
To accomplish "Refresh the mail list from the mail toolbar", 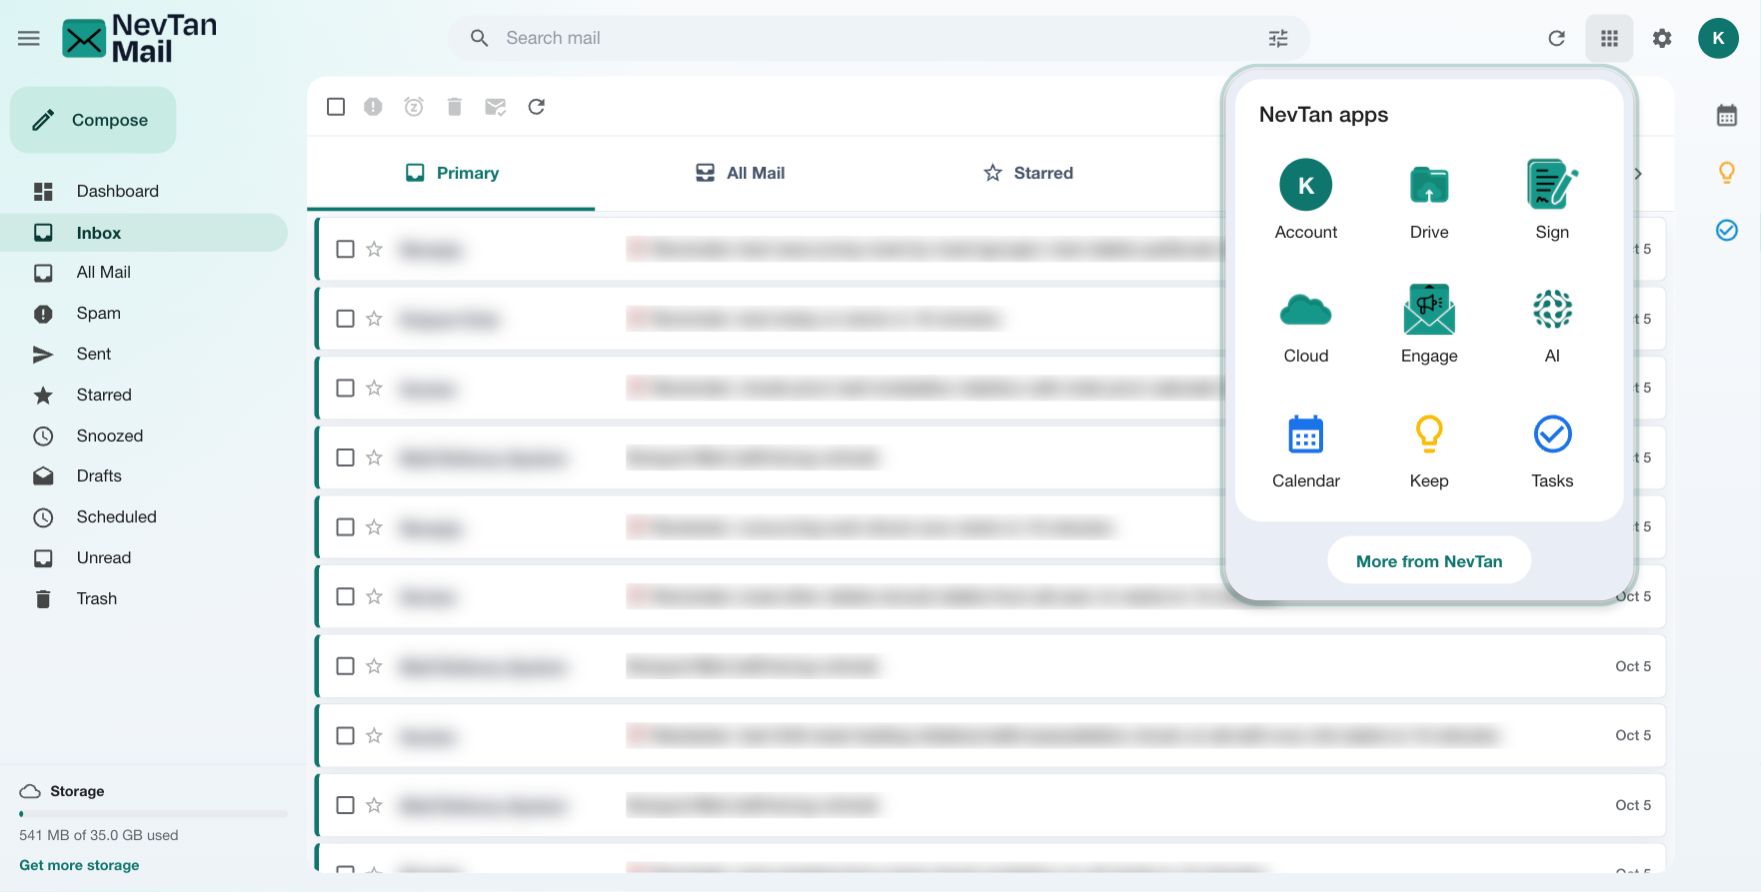I will coord(537,107).
